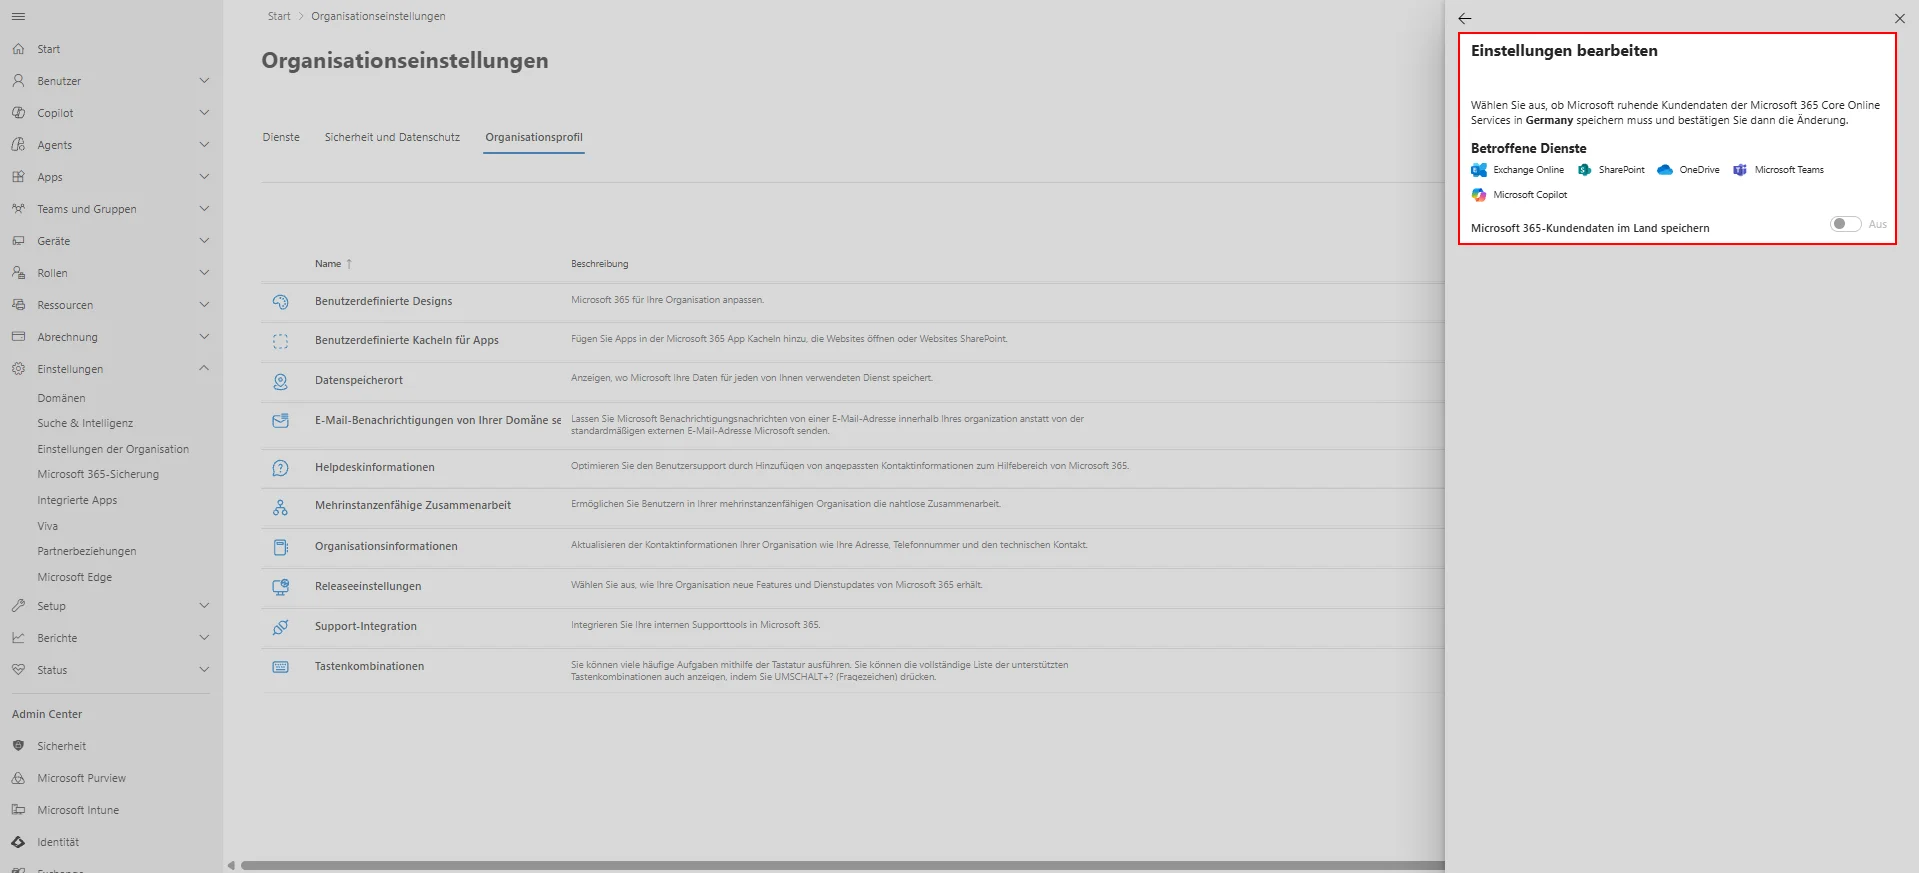The width and height of the screenshot is (1919, 873).
Task: Click the Mehrinstanzenfähige Zusammenarbeit icon
Action: click(x=280, y=507)
